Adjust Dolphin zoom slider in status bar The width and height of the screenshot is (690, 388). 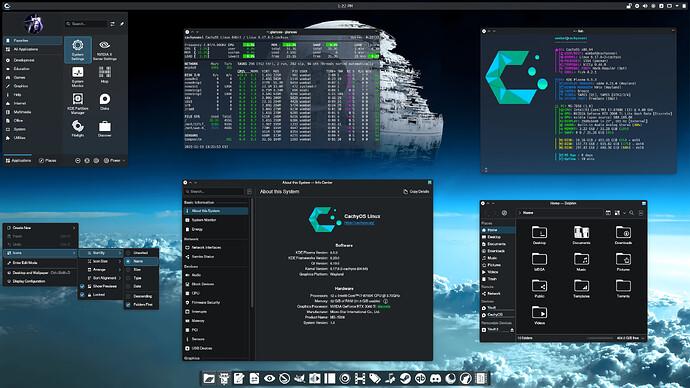(600, 338)
